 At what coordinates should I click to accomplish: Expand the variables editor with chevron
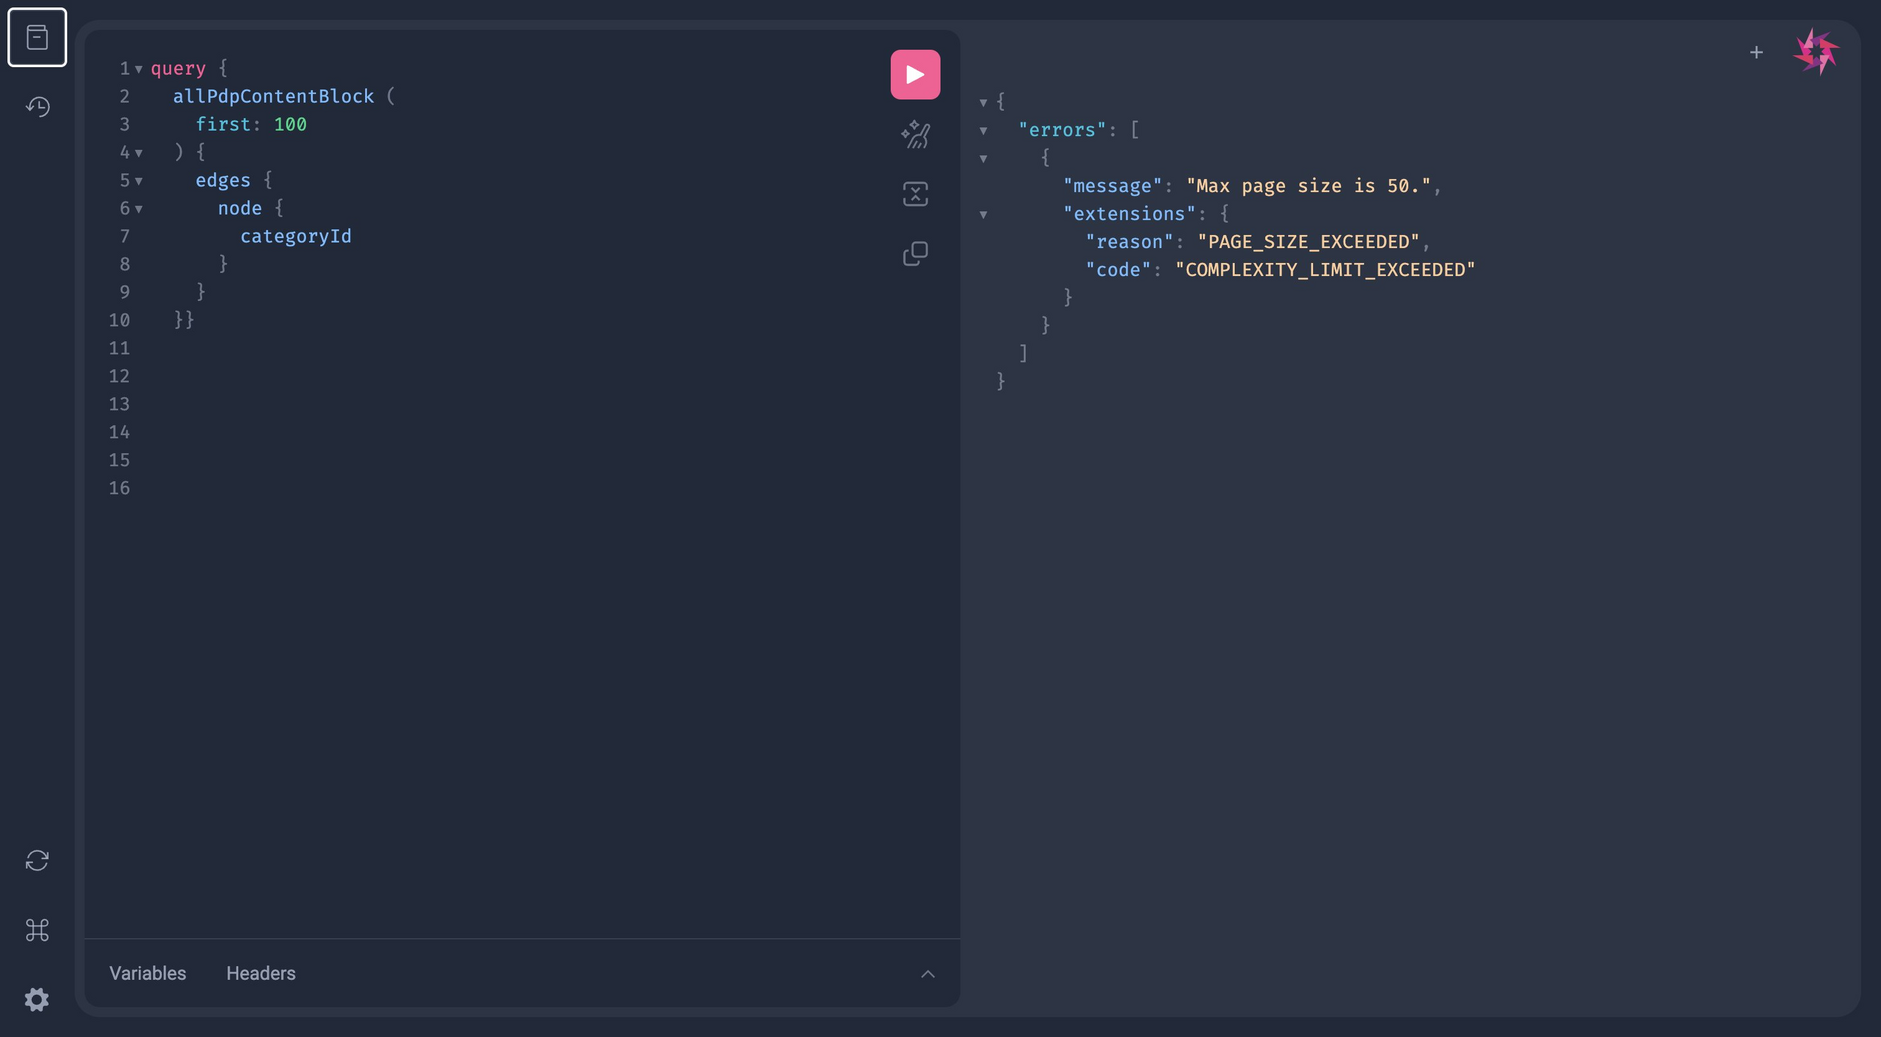coord(927,974)
